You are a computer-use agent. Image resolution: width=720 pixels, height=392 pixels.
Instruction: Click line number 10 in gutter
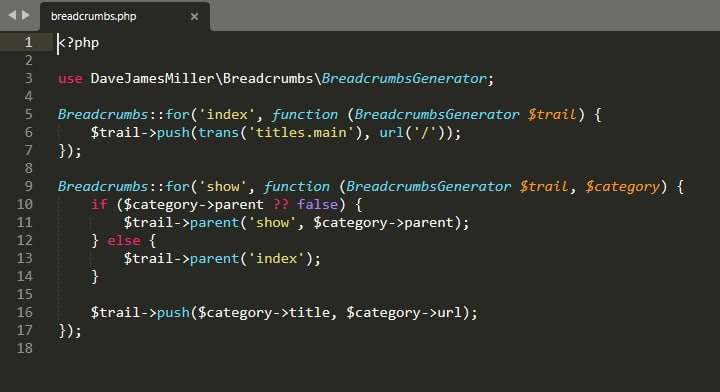25,204
